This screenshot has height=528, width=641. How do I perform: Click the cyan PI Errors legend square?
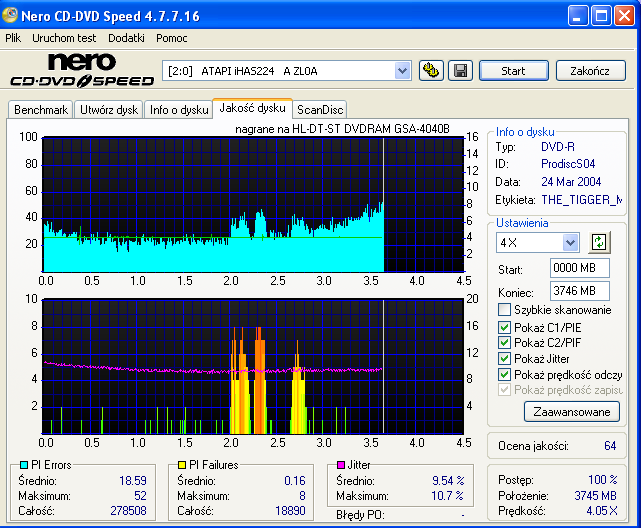(x=24, y=465)
